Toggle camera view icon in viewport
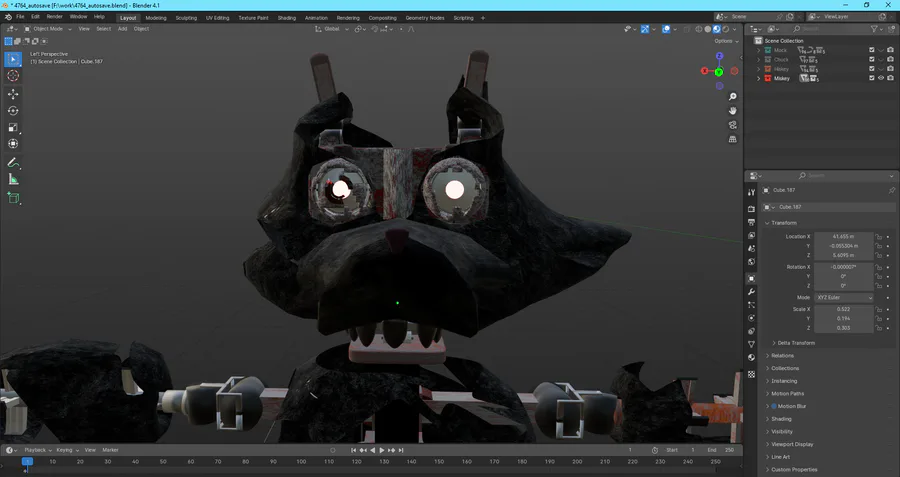 pyautogui.click(x=732, y=125)
